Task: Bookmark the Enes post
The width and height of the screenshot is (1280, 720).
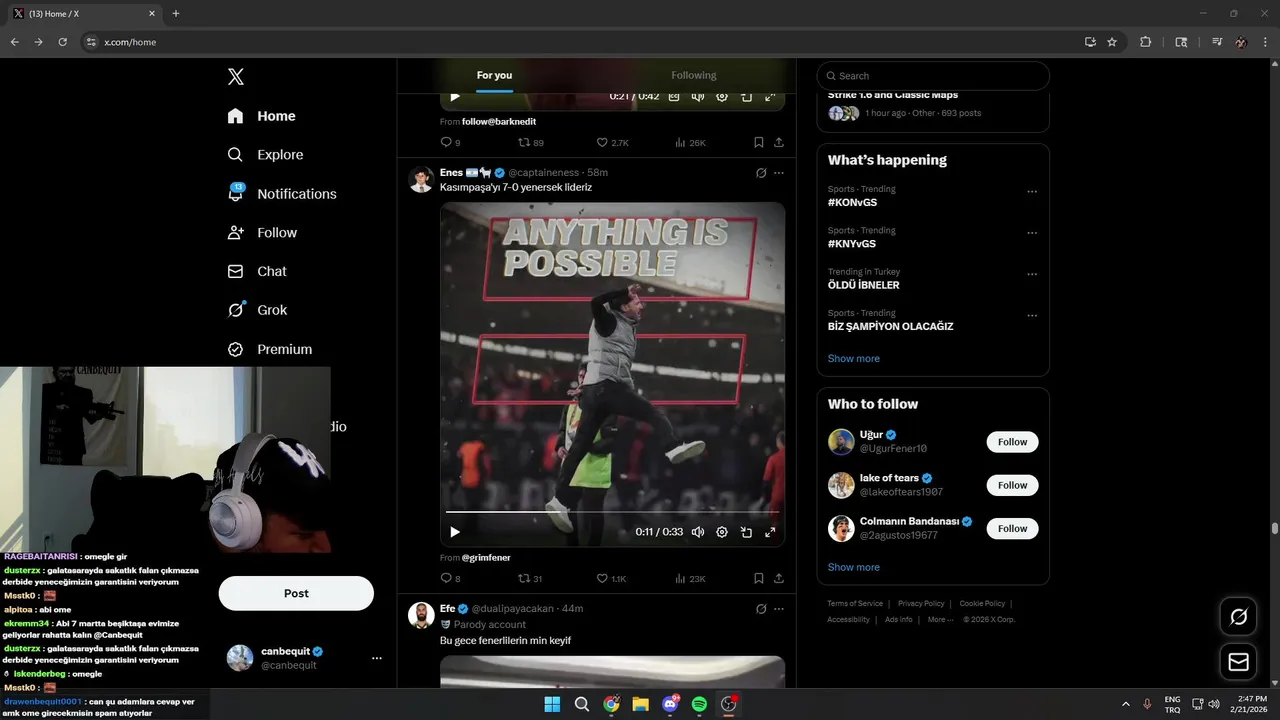Action: click(x=759, y=579)
